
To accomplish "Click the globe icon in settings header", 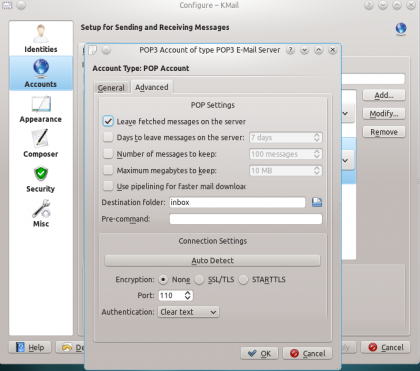I will 401,29.
